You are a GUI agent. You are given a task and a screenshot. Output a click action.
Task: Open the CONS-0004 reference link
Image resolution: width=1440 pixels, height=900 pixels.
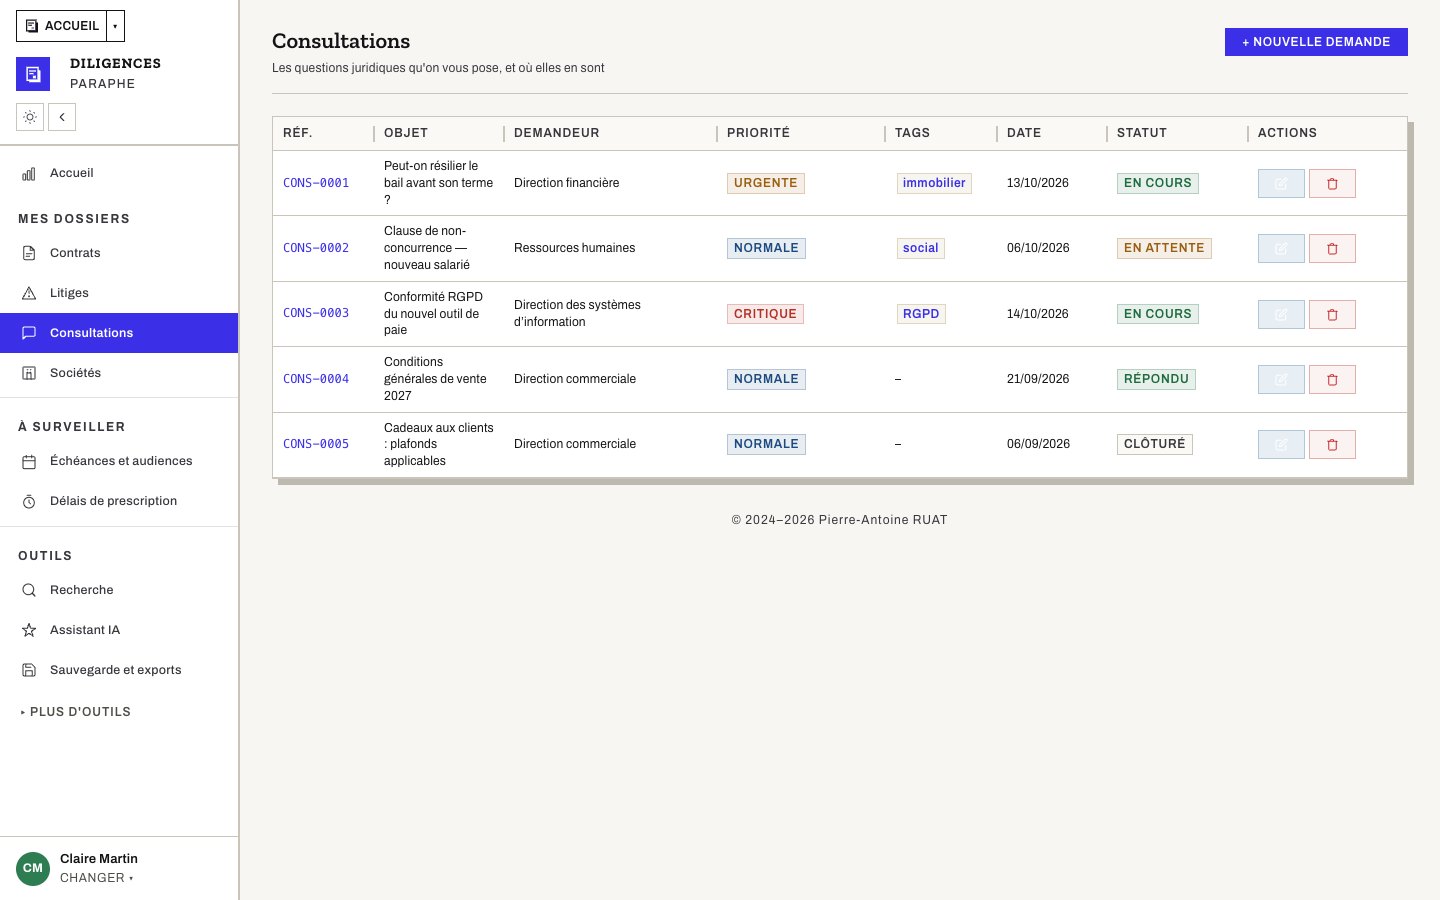pos(316,379)
